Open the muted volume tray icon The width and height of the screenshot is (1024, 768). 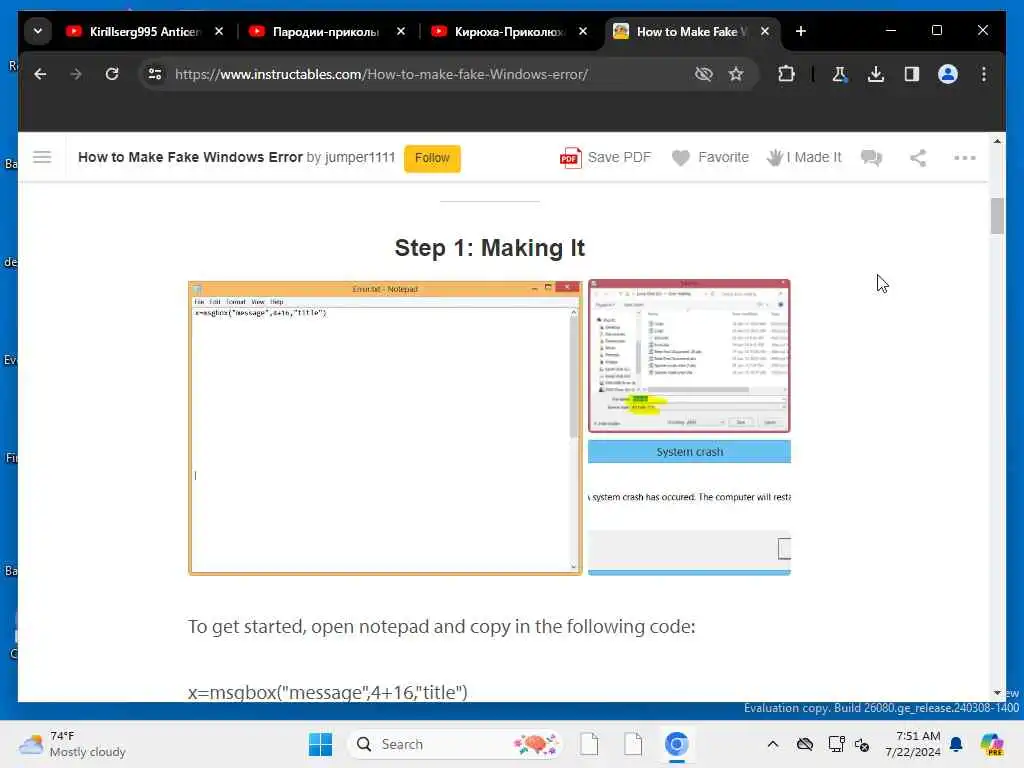pyautogui.click(x=862, y=744)
